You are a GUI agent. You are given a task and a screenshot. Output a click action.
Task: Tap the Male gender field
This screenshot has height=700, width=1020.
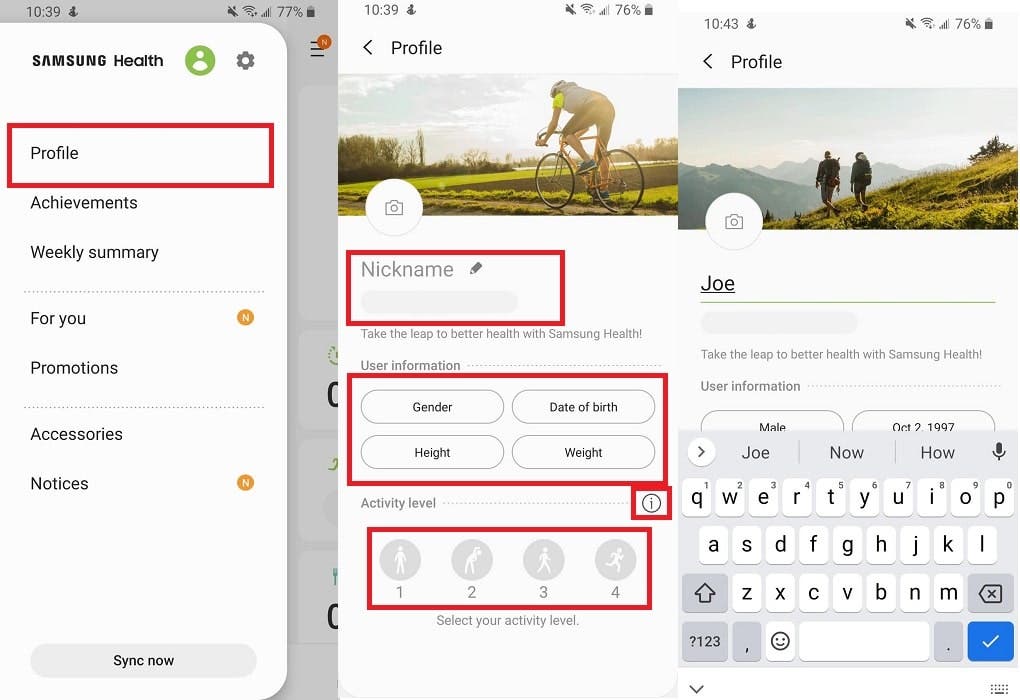click(x=772, y=422)
